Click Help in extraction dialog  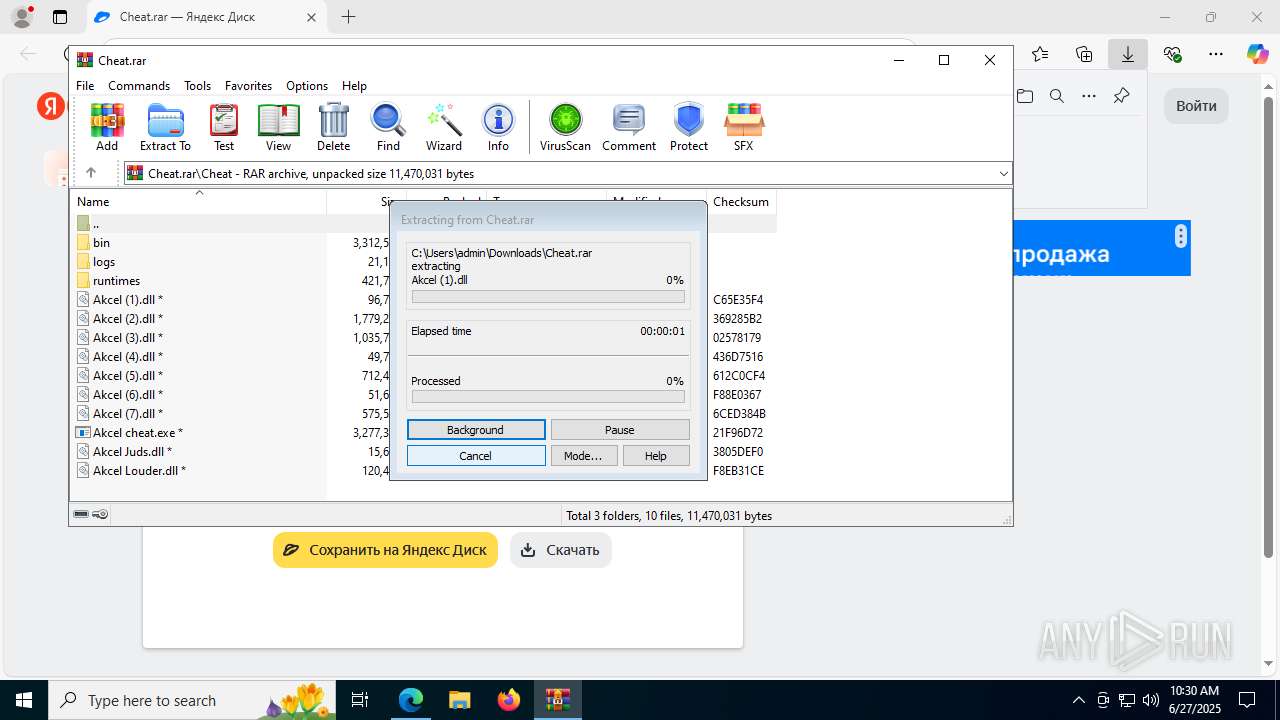pyautogui.click(x=656, y=456)
